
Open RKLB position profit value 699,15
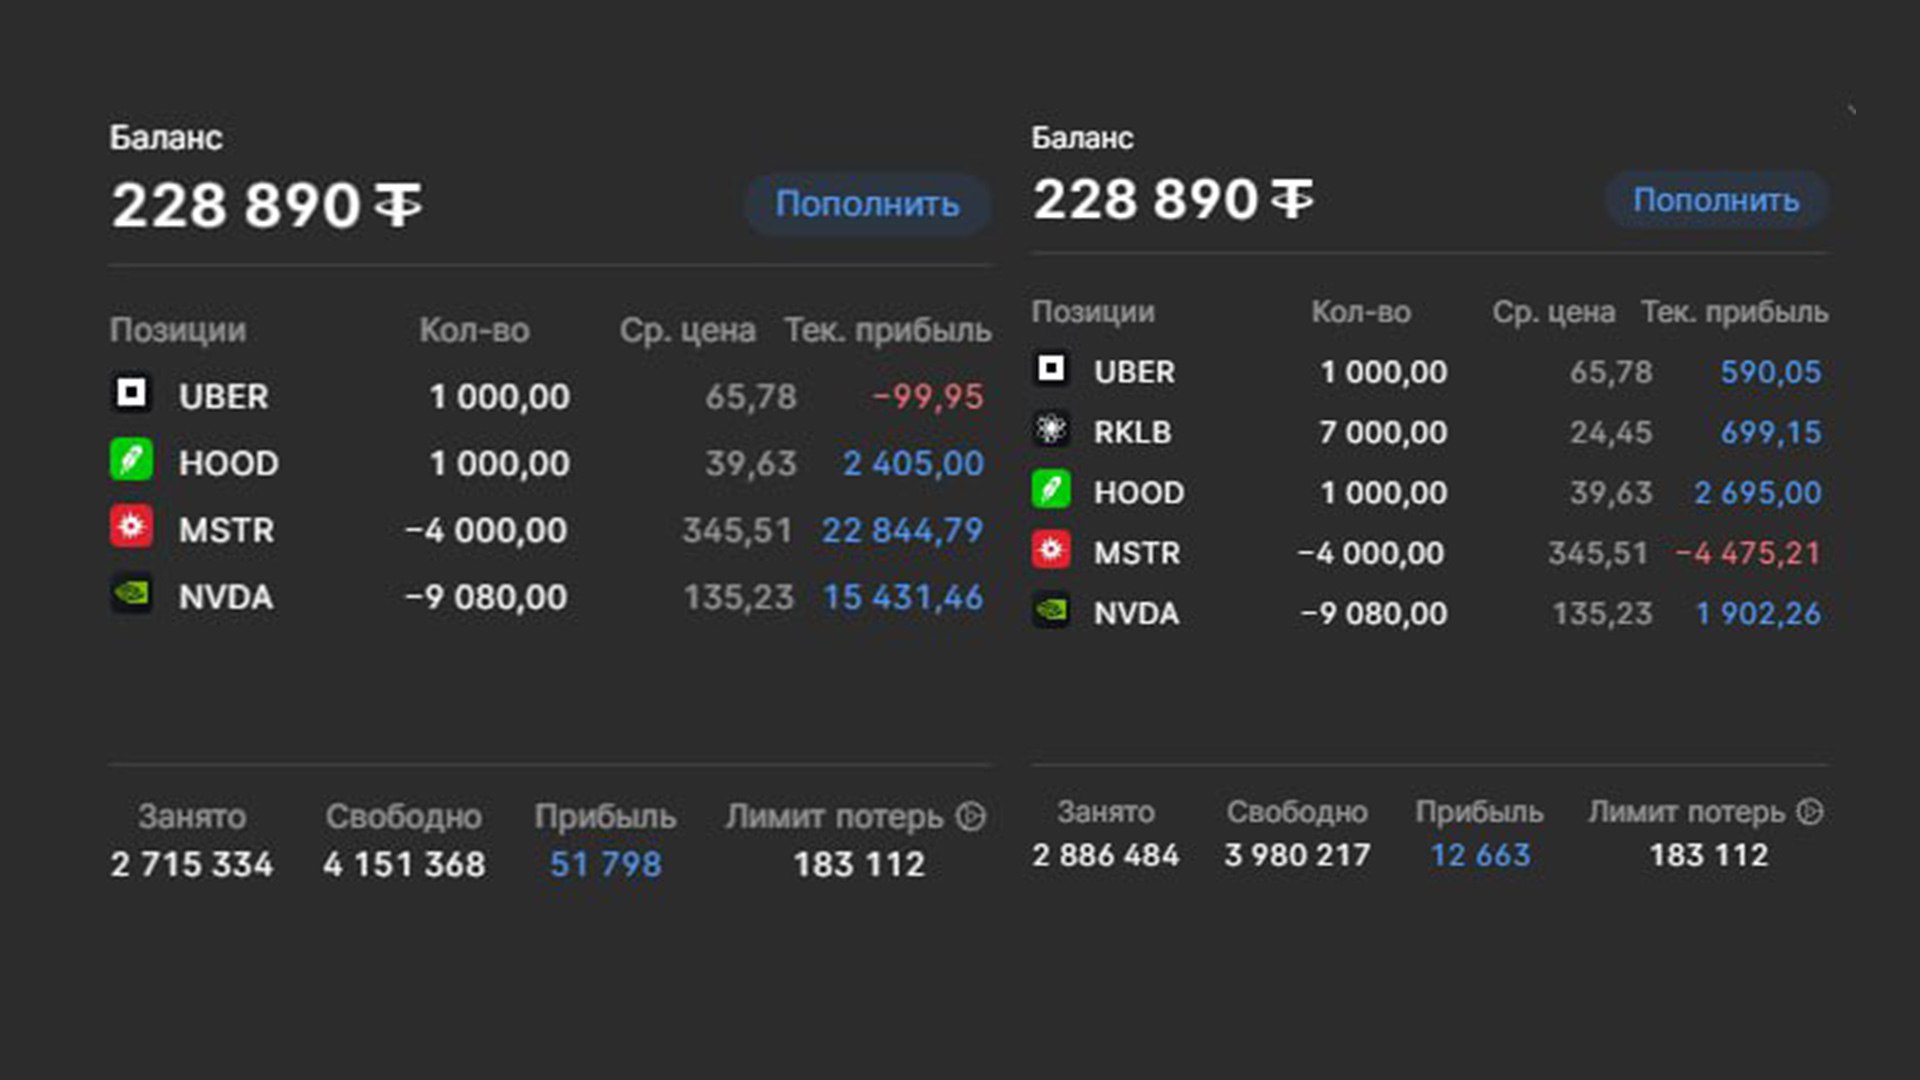click(1771, 432)
